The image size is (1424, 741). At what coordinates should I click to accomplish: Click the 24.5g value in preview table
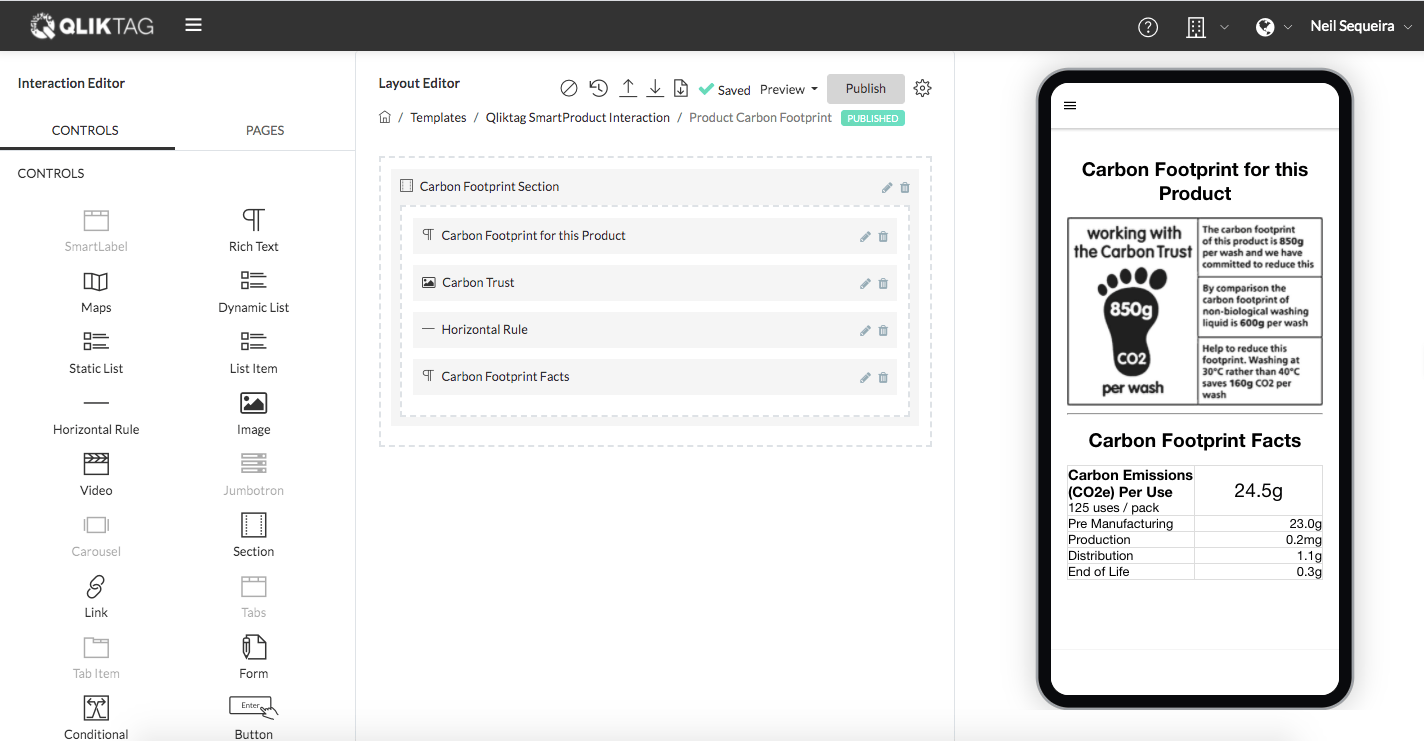point(1258,491)
